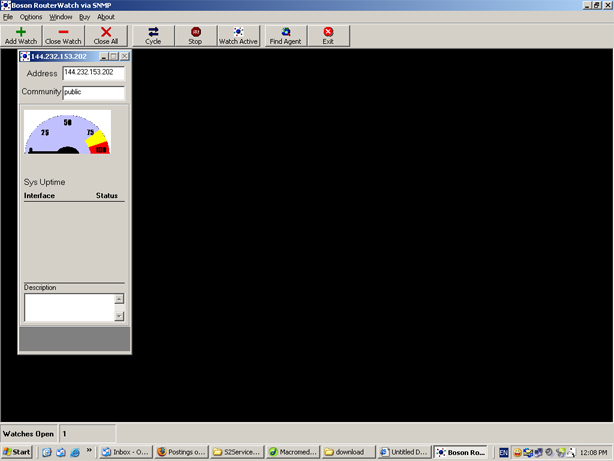Click the smiley face tray icon
Screen dimensions: 614x461
(x=517, y=452)
